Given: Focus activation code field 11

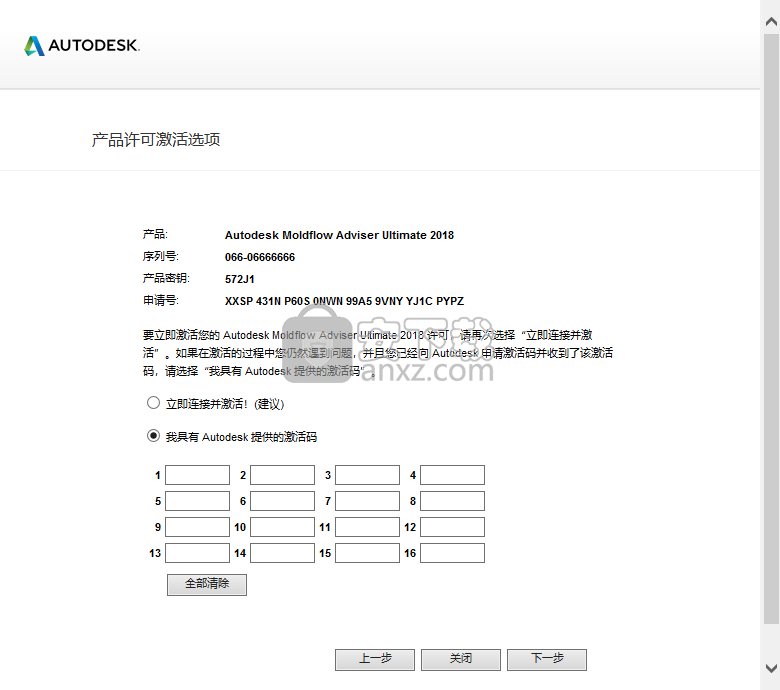Looking at the screenshot, I should (368, 527).
